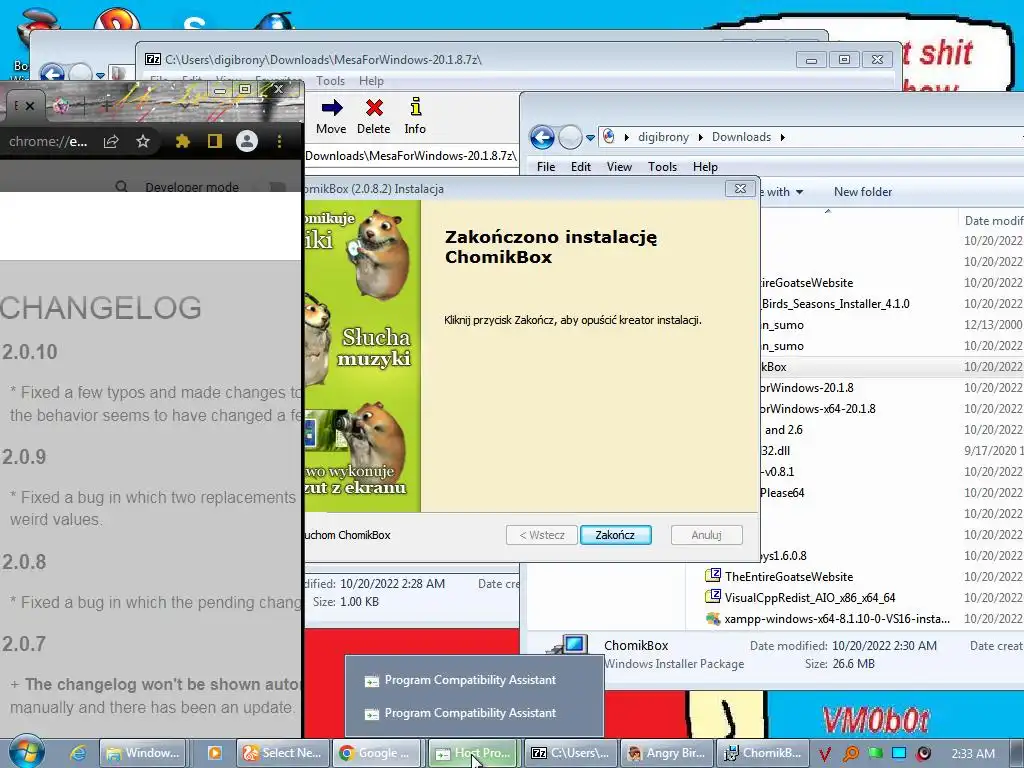Click the 2:33 AM system clock

coord(973,754)
